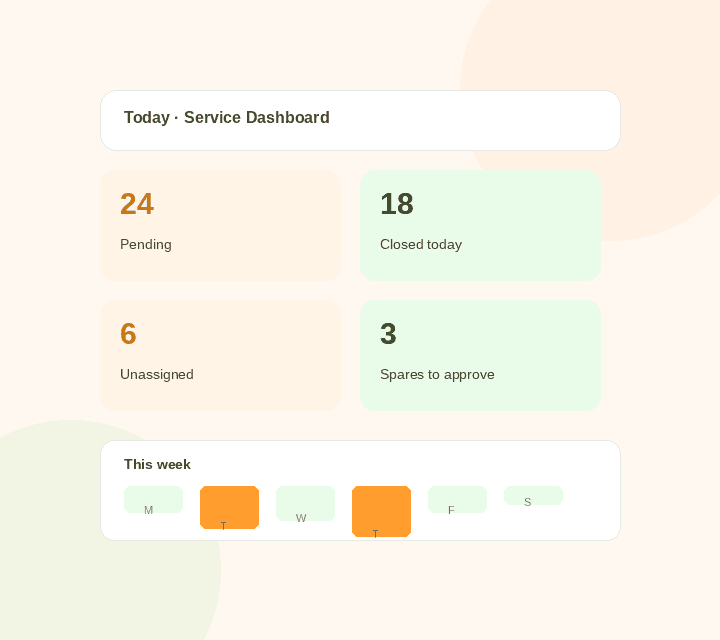Select the S bar in weekly chart

[x=534, y=495]
